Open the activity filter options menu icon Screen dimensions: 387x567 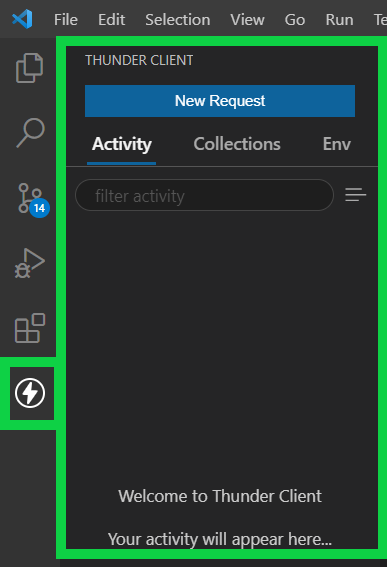[356, 195]
